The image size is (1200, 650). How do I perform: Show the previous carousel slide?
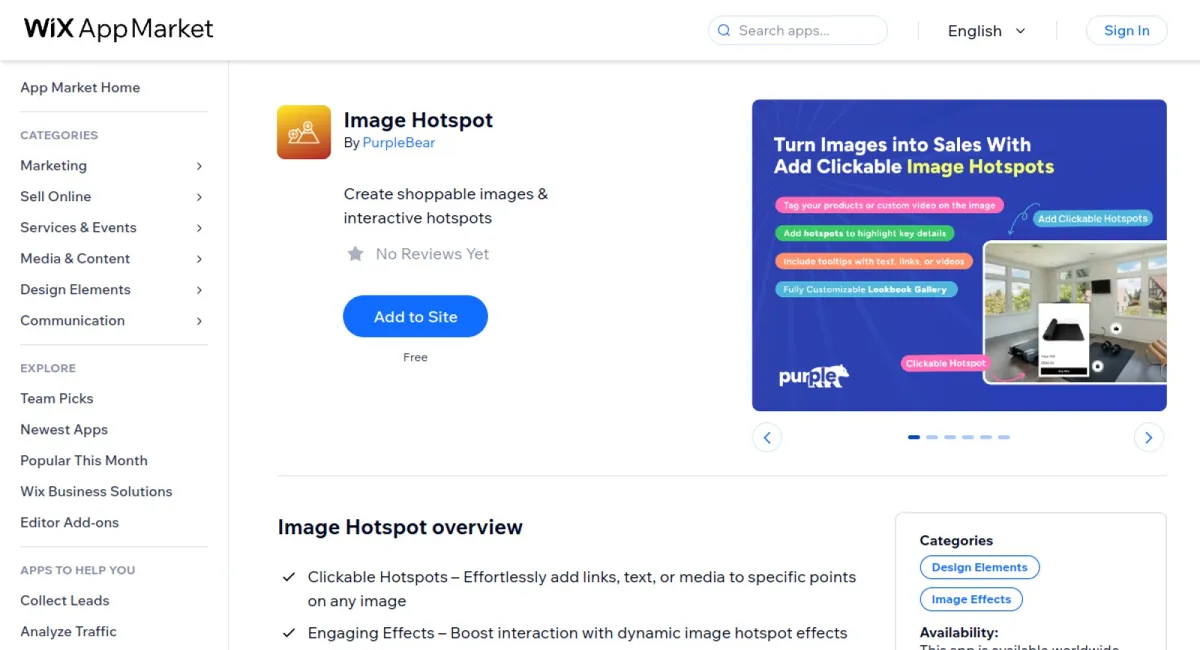click(767, 437)
